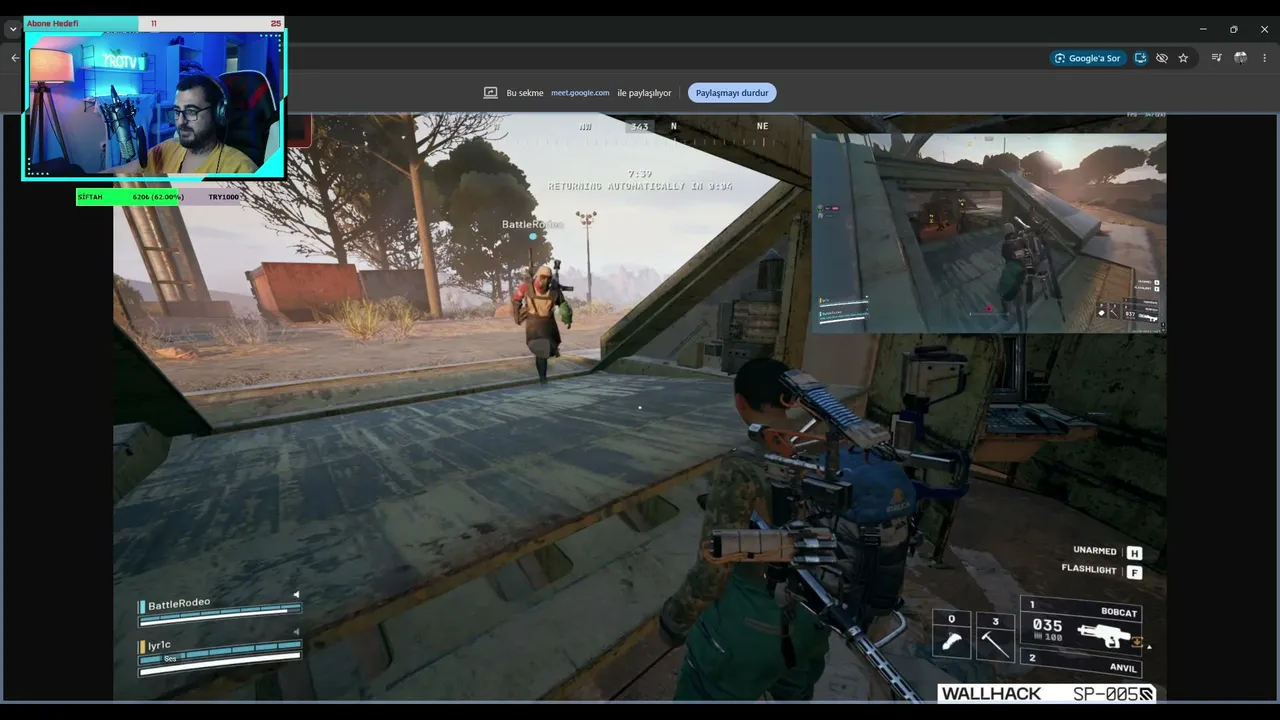1280x720 pixels.
Task: Click the H key for UNARMED
Action: point(1134,553)
